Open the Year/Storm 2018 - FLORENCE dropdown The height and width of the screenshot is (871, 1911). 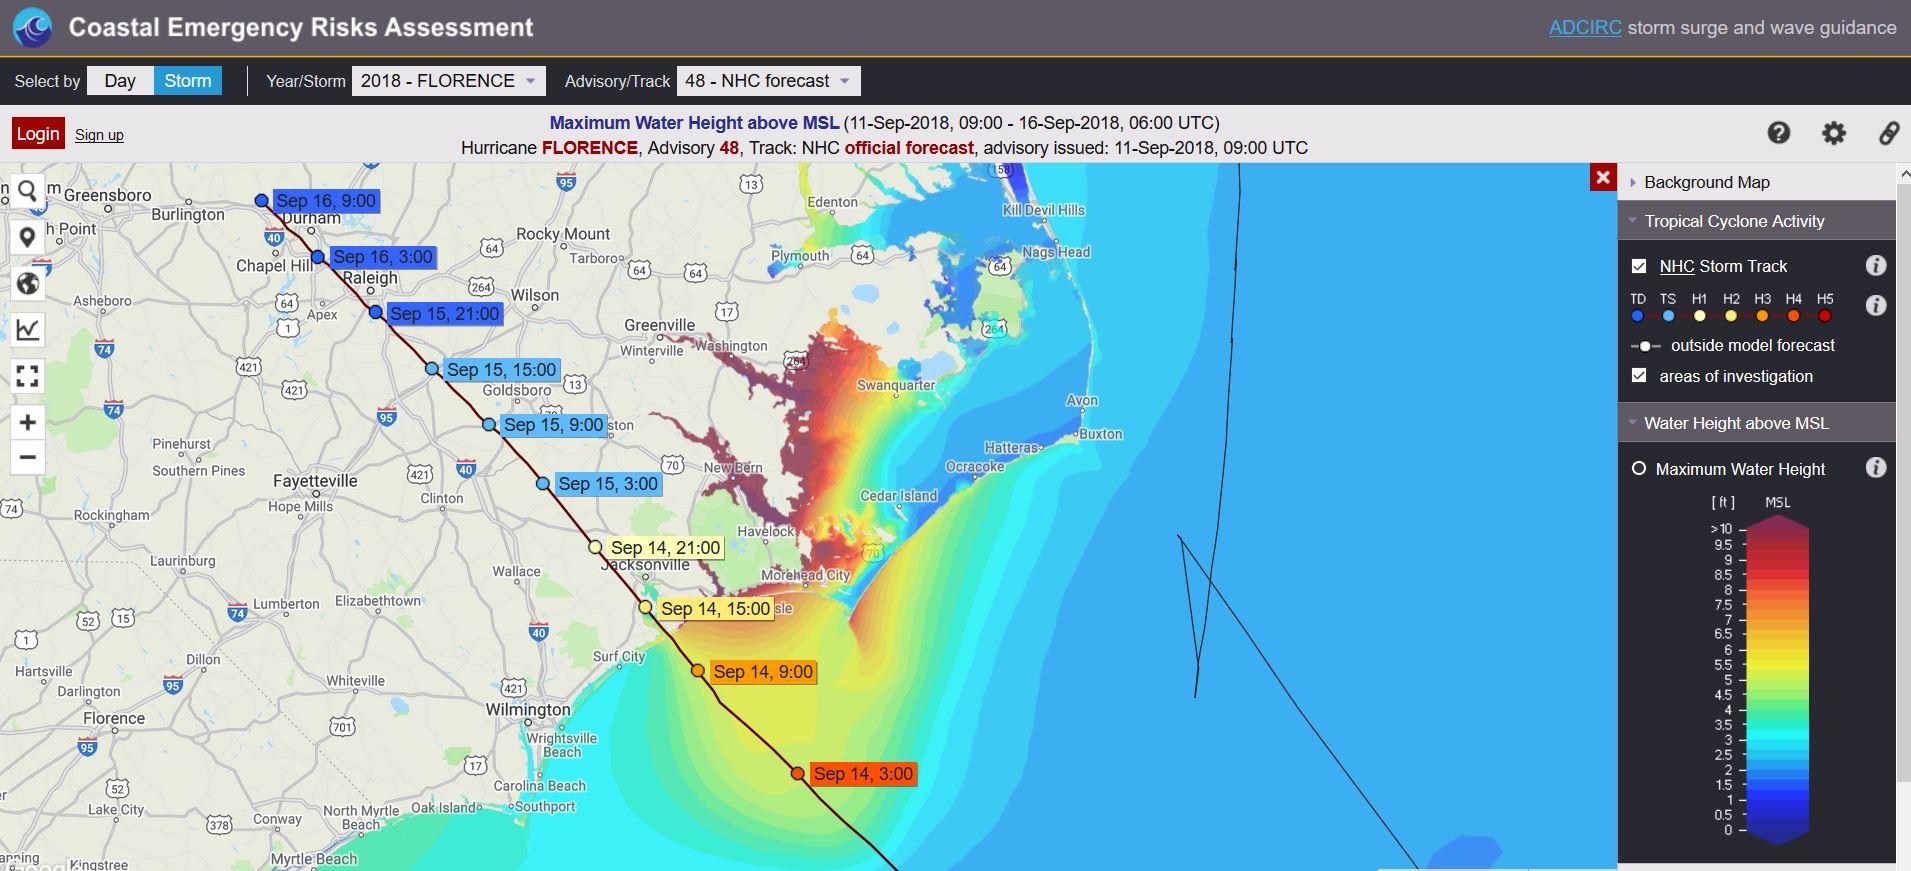pyautogui.click(x=449, y=81)
